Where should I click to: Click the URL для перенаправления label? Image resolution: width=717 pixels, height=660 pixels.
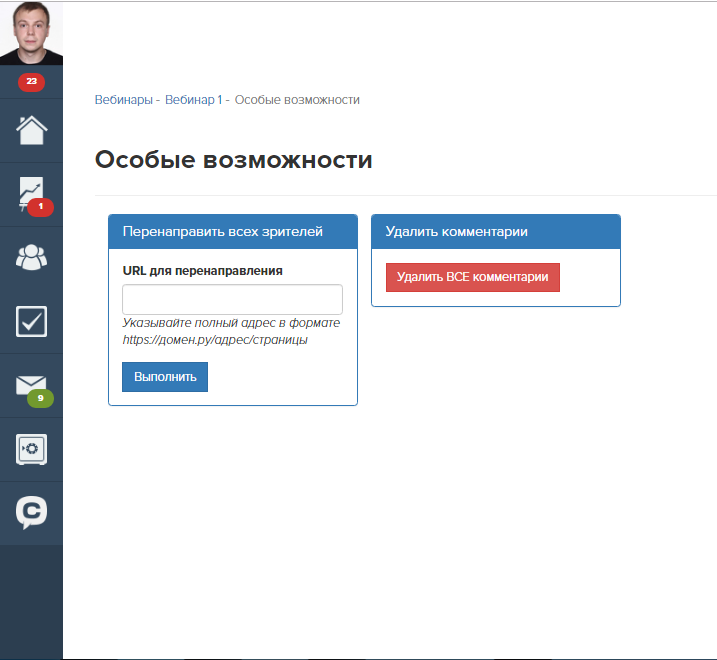coord(203,271)
